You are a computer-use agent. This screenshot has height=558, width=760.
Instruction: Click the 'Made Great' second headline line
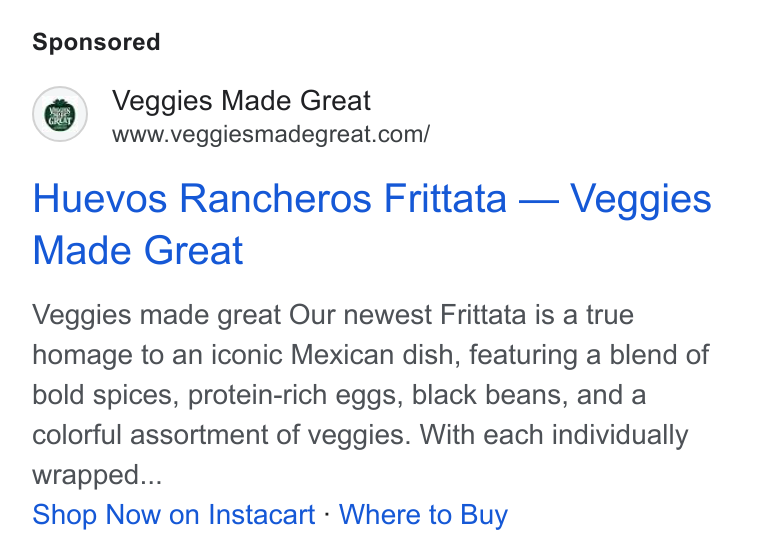pos(138,250)
